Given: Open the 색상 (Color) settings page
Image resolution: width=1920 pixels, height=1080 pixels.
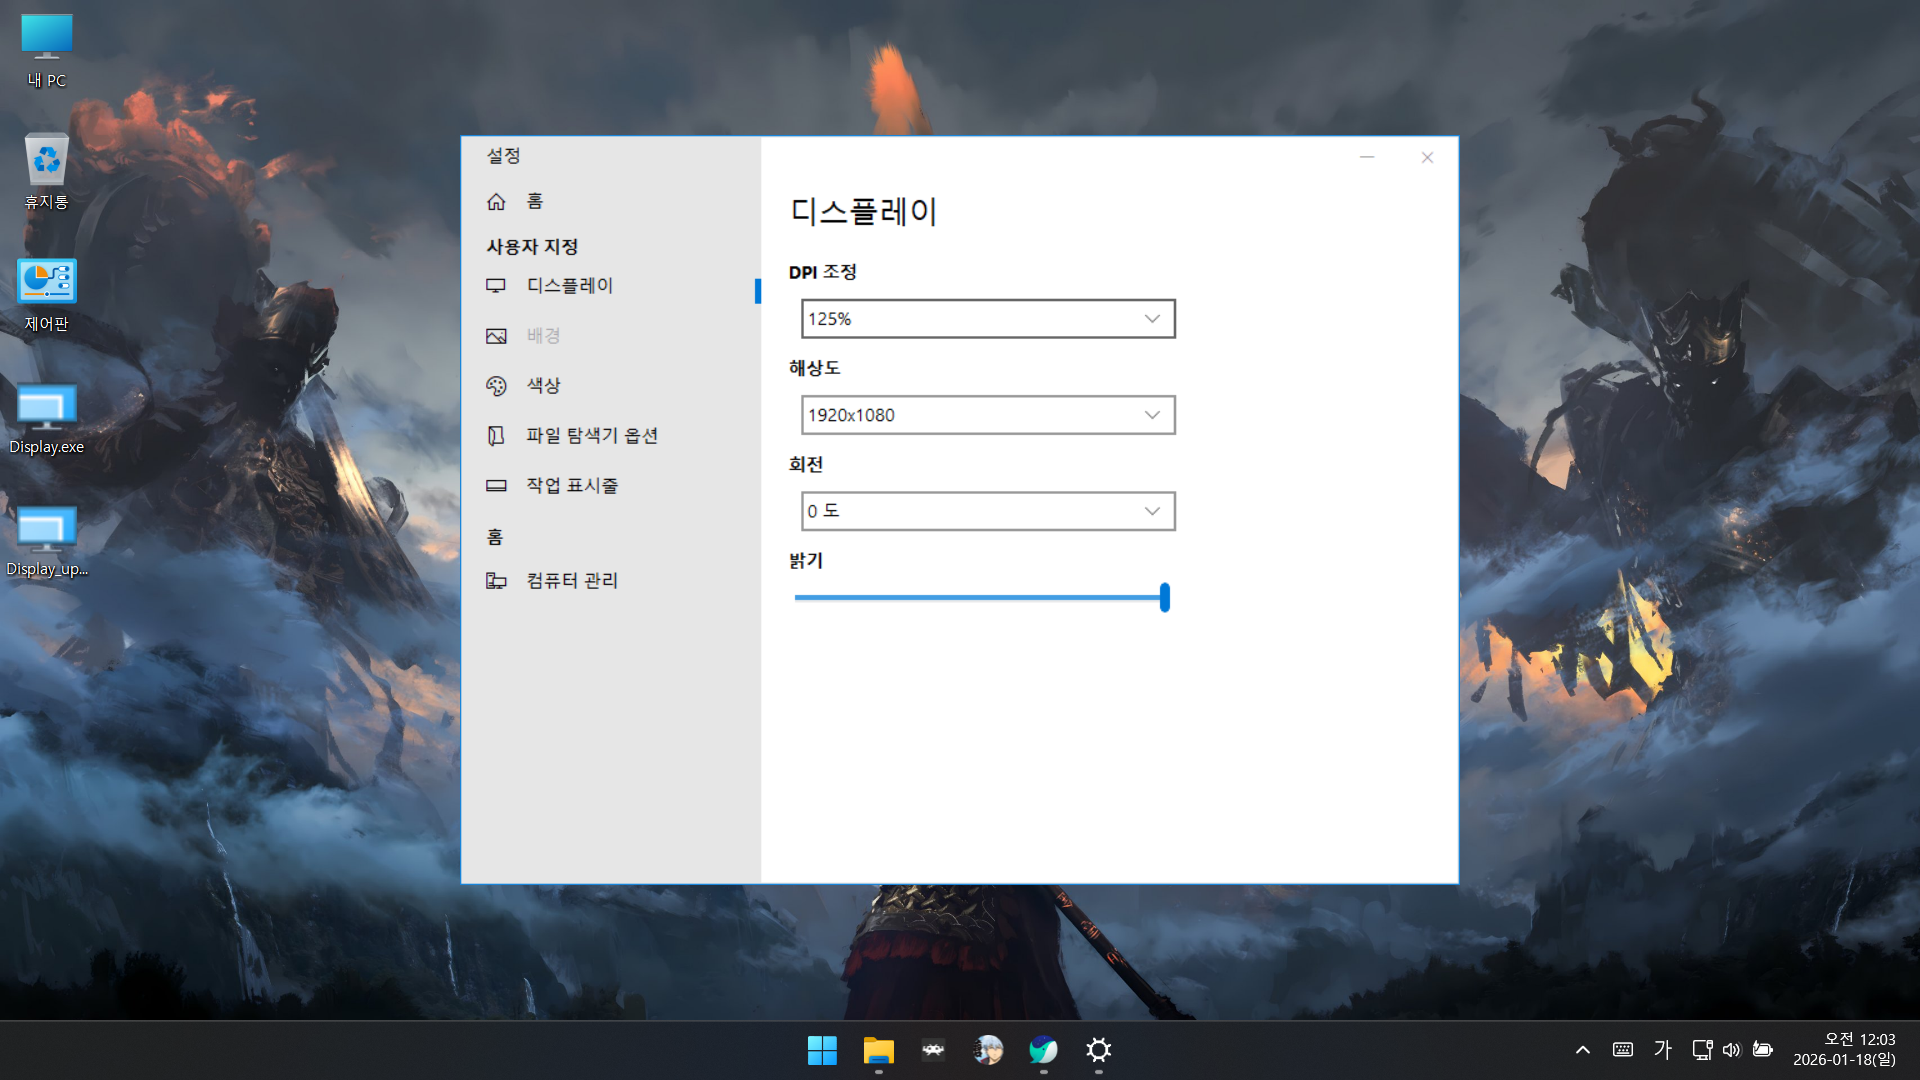Looking at the screenshot, I should coord(543,386).
